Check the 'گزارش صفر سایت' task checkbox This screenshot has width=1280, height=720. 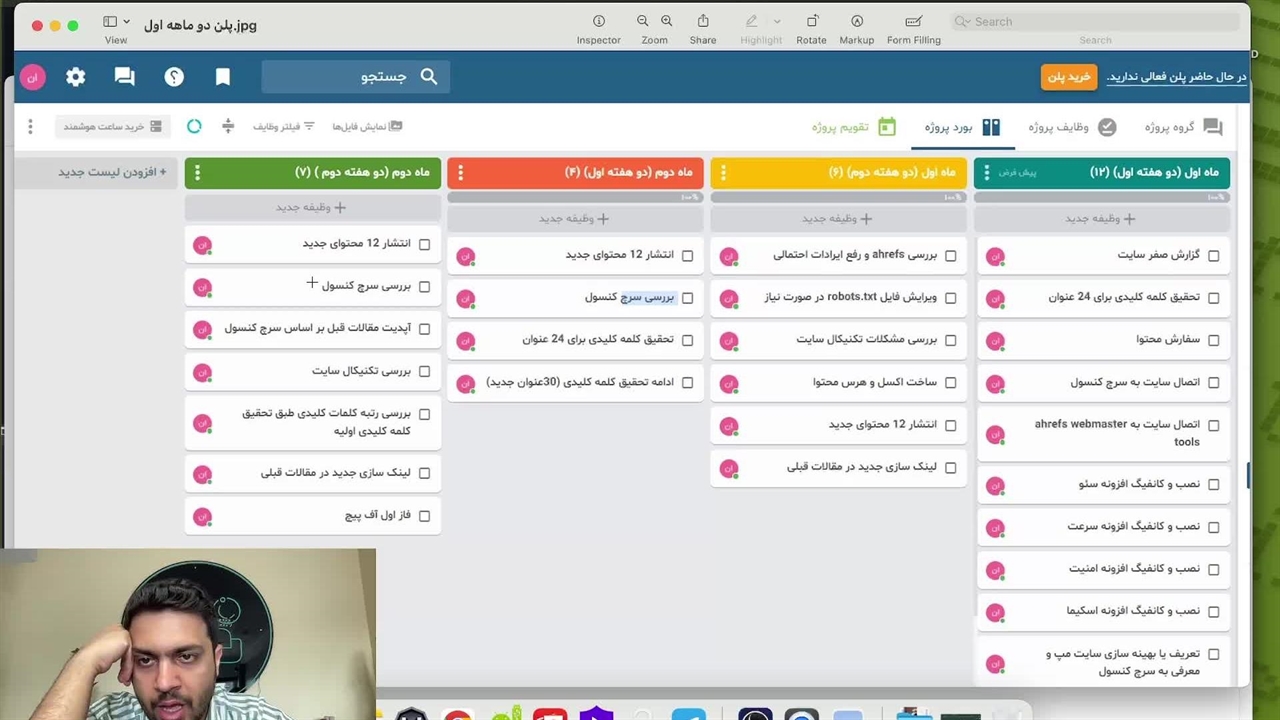tap(1213, 255)
